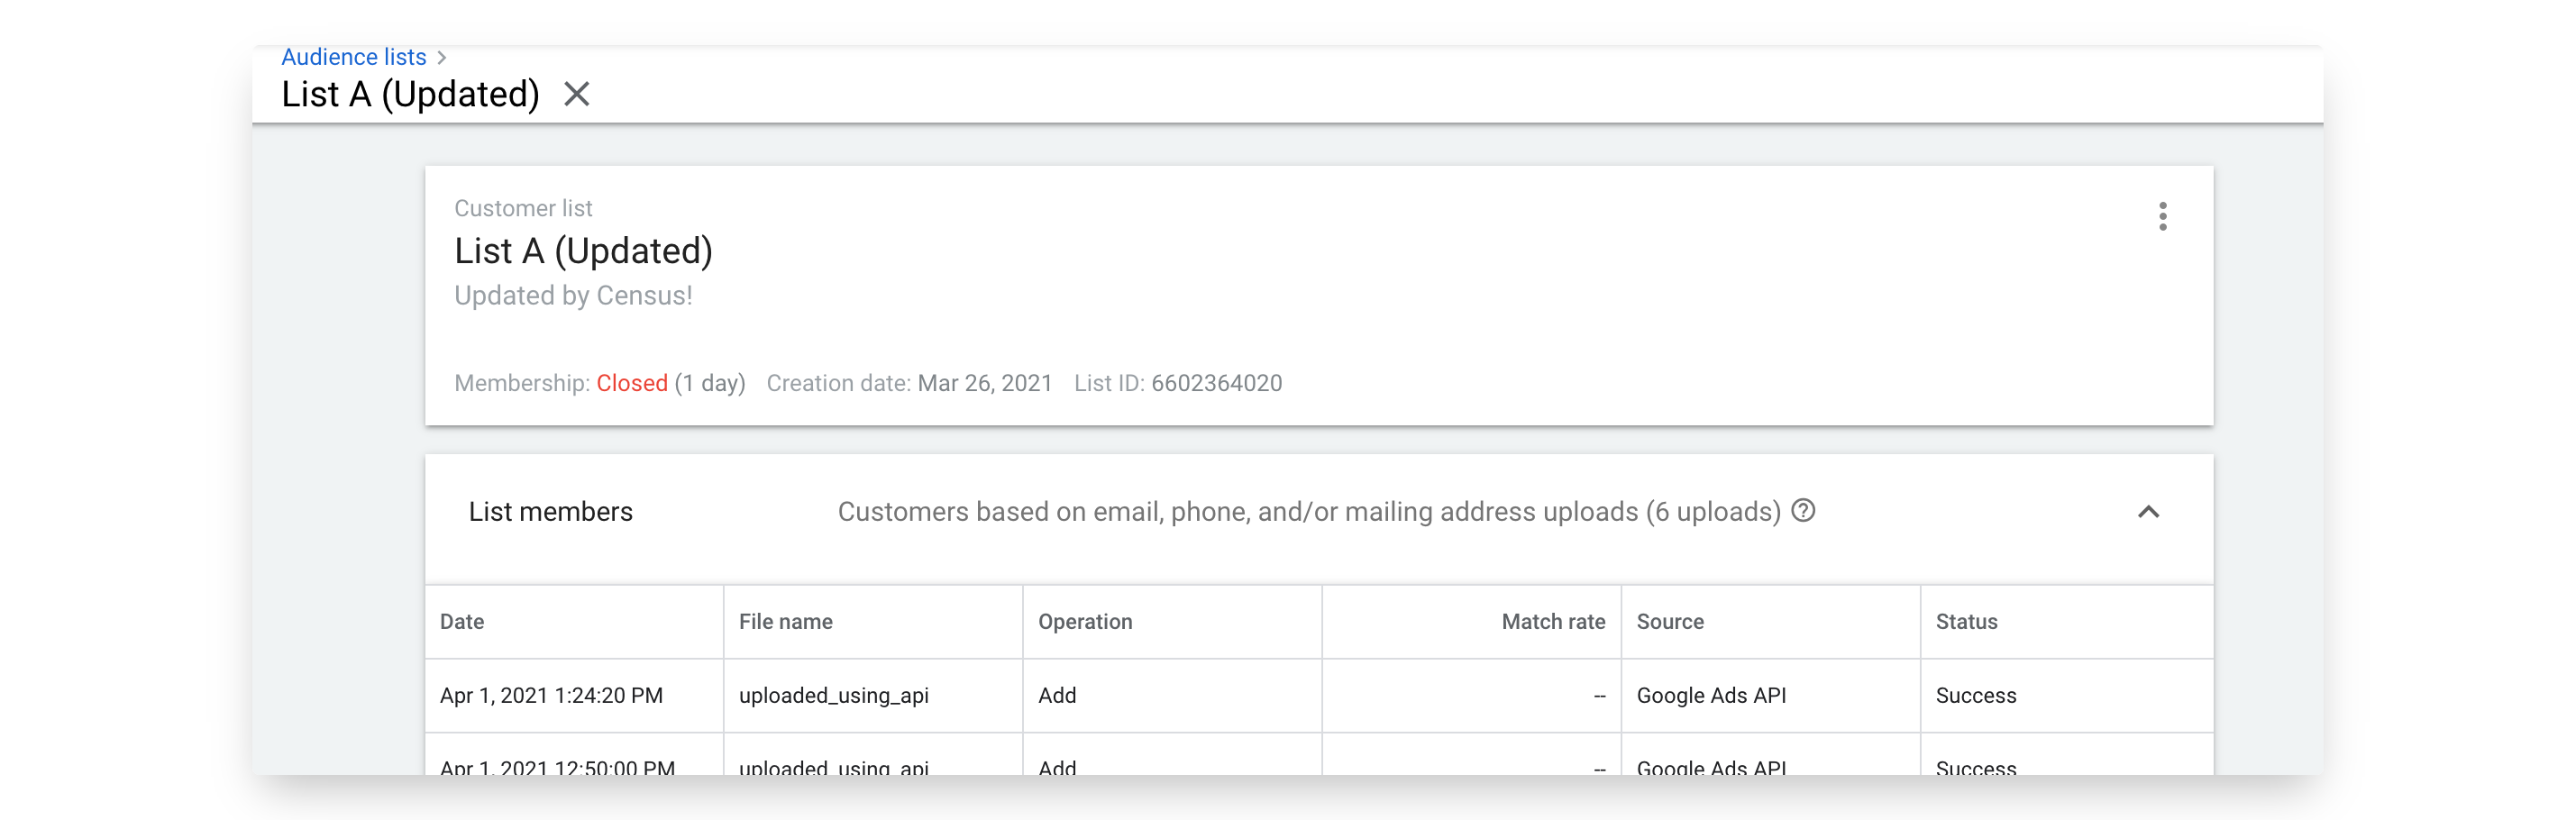The height and width of the screenshot is (820, 2576).
Task: Click the Source column header
Action: [1669, 621]
